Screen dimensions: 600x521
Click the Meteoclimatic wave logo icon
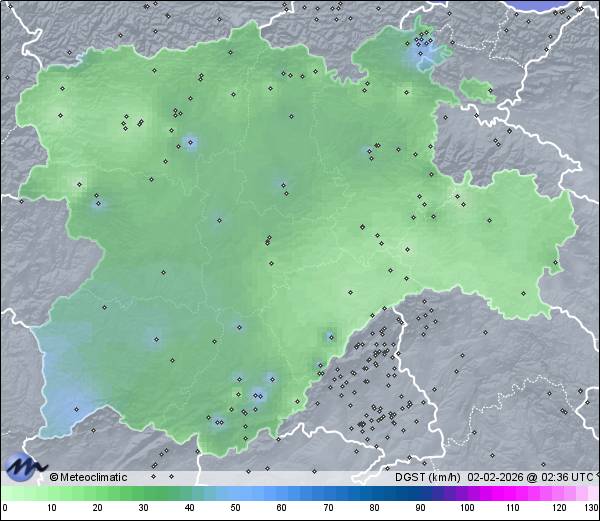tap(24, 466)
